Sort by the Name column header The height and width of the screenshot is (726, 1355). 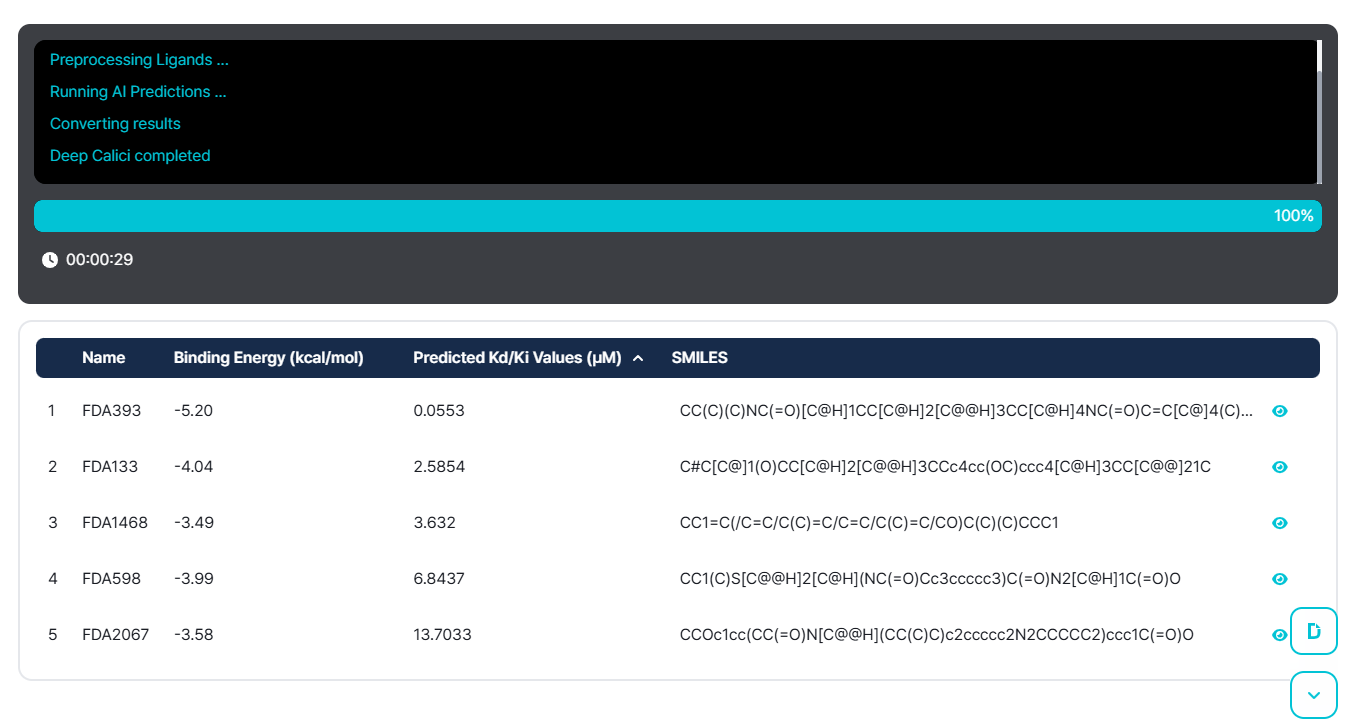[104, 358]
